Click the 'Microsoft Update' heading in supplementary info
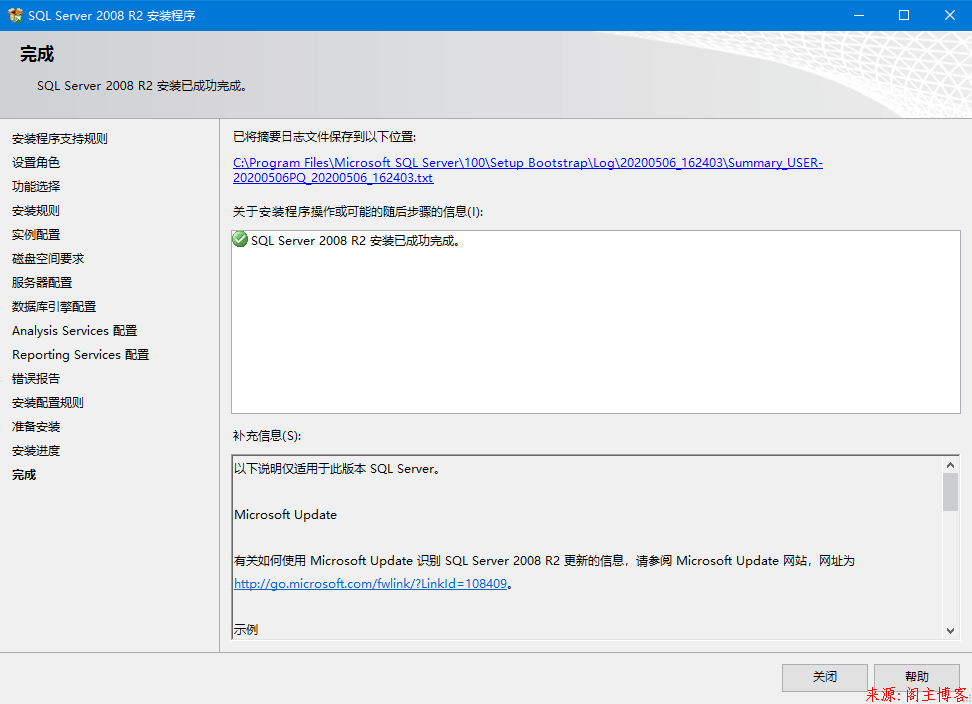Viewport: 972px width, 704px height. coord(286,515)
